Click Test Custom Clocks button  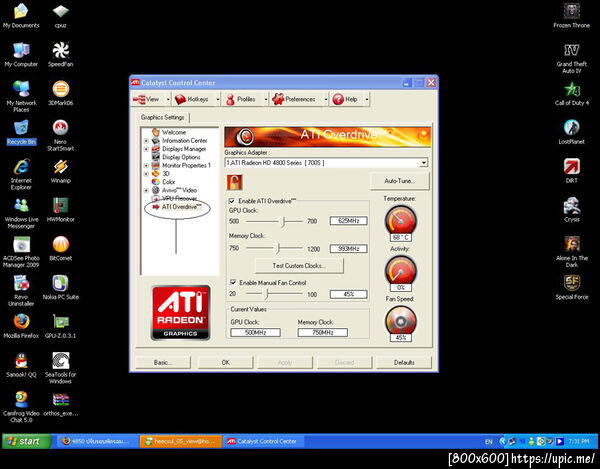[299, 265]
